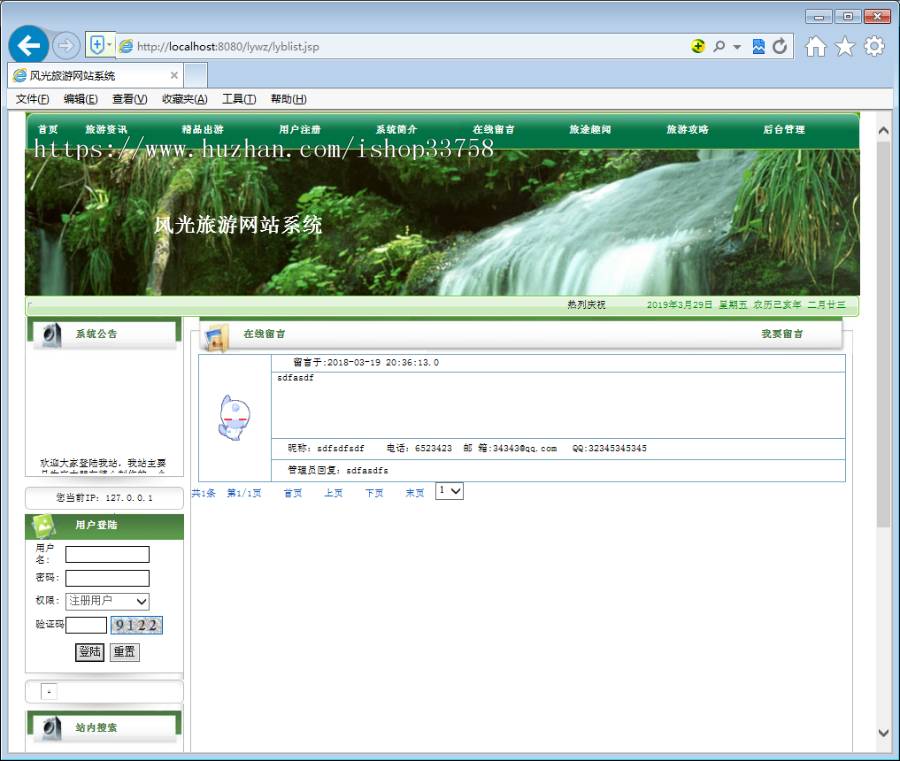Open favorites with the star icon
900x761 pixels.
point(845,46)
